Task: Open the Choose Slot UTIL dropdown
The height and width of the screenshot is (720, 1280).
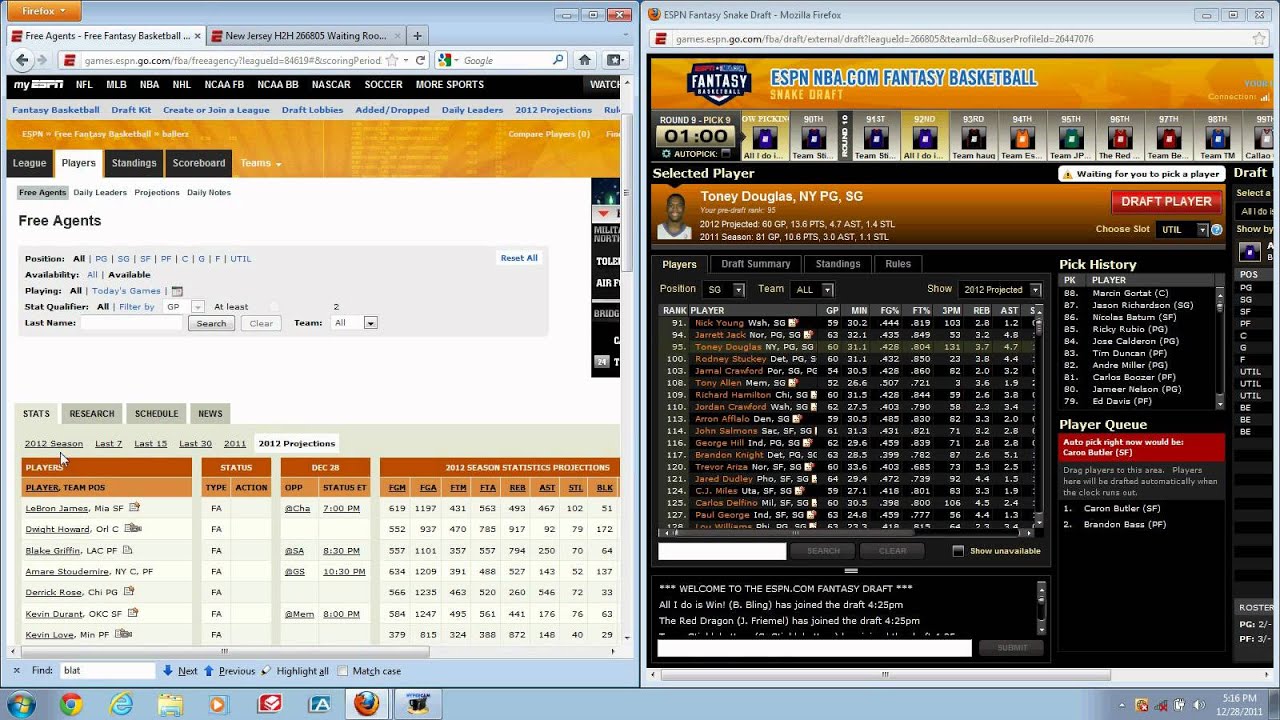Action: [1183, 230]
